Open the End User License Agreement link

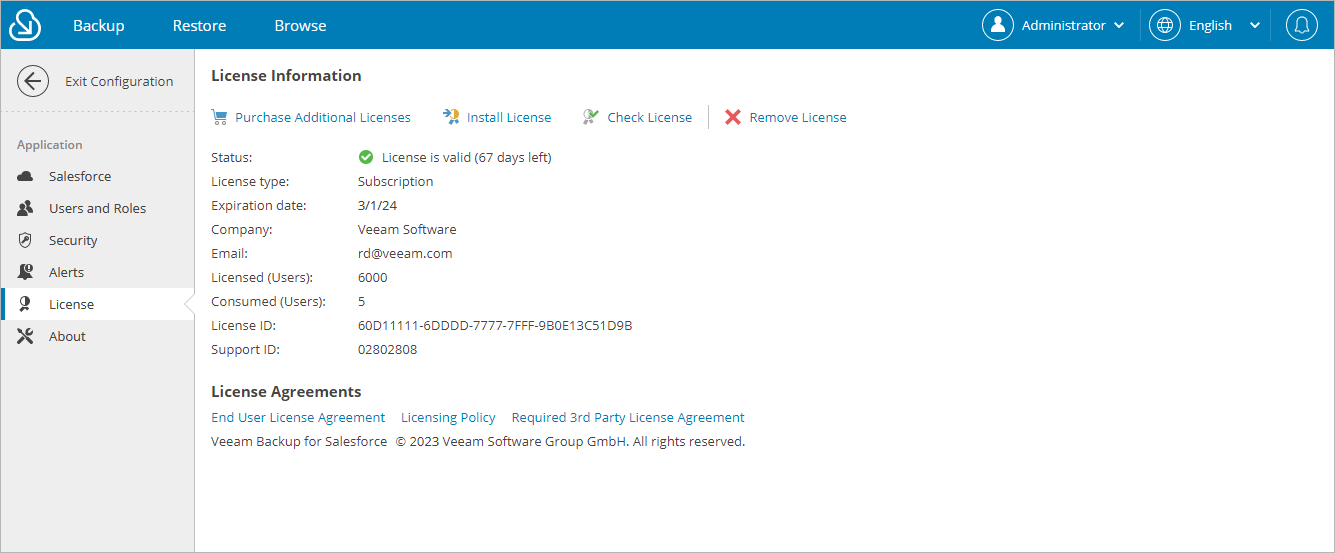click(298, 417)
